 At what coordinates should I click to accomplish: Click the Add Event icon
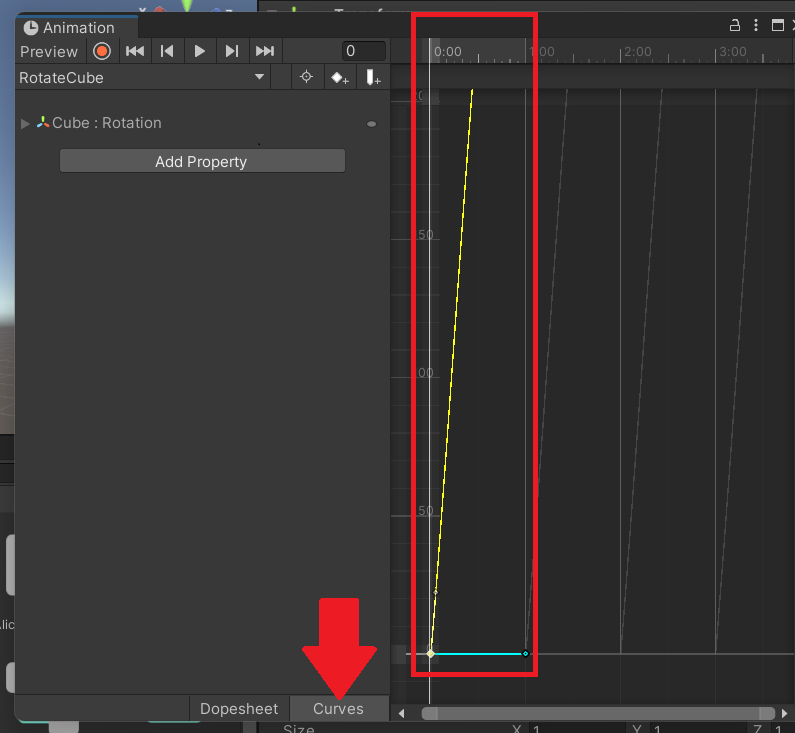[372, 77]
